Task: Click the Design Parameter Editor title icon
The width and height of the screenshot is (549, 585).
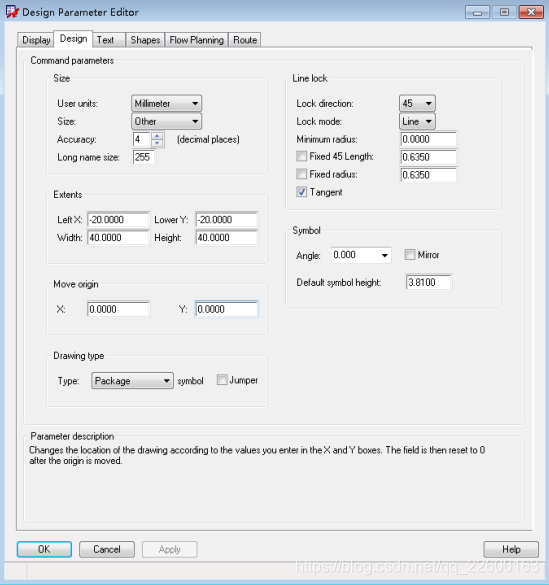Action: [x=12, y=12]
